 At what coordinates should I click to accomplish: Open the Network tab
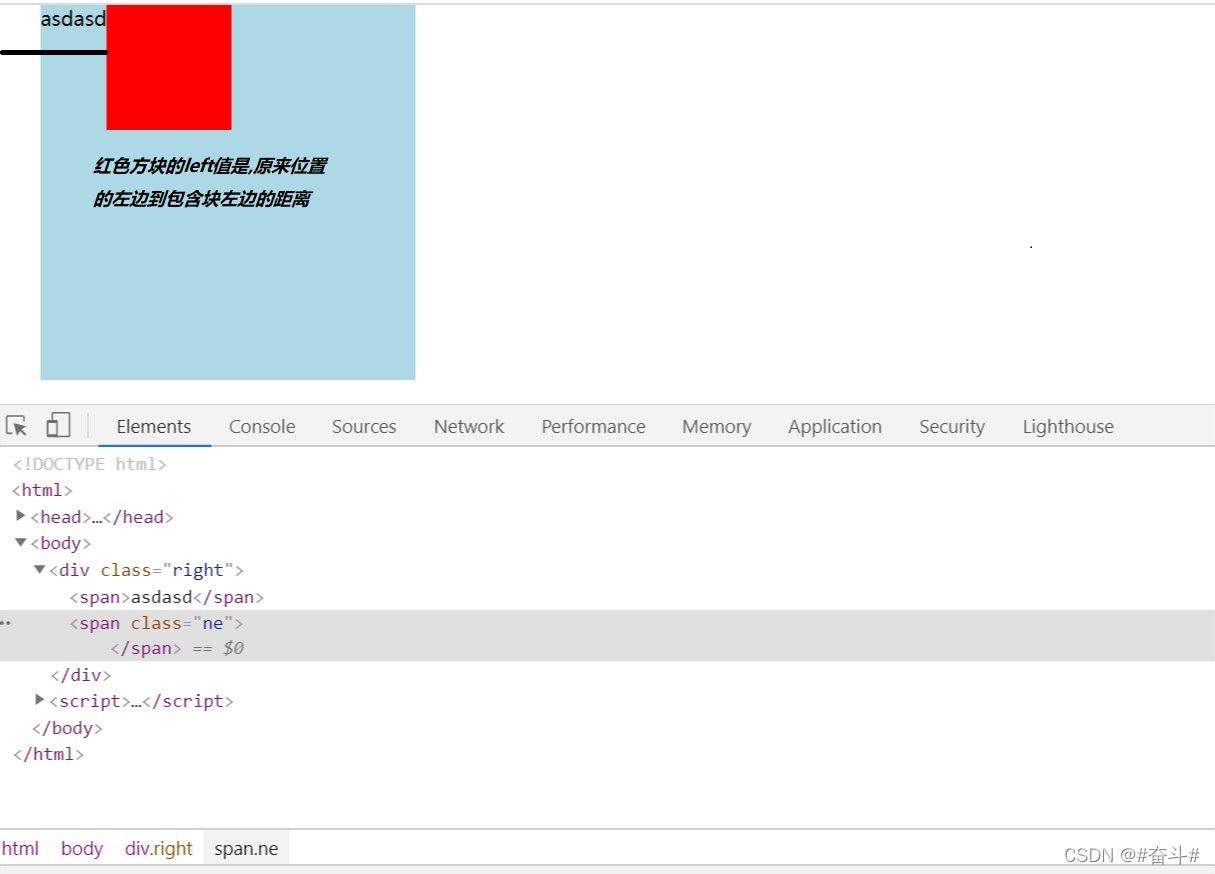pos(469,427)
